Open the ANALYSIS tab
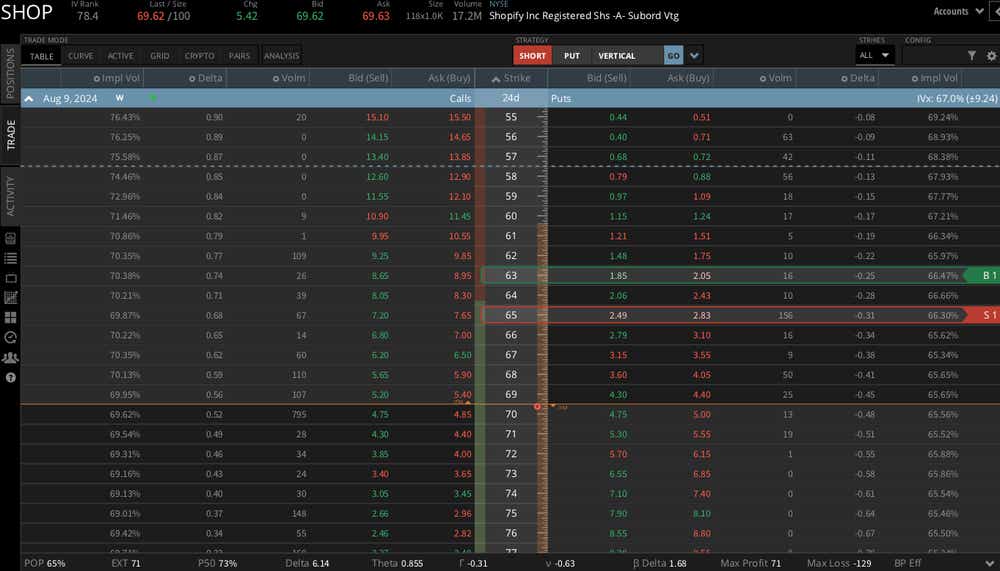Viewport: 1000px width, 571px height. pos(281,56)
